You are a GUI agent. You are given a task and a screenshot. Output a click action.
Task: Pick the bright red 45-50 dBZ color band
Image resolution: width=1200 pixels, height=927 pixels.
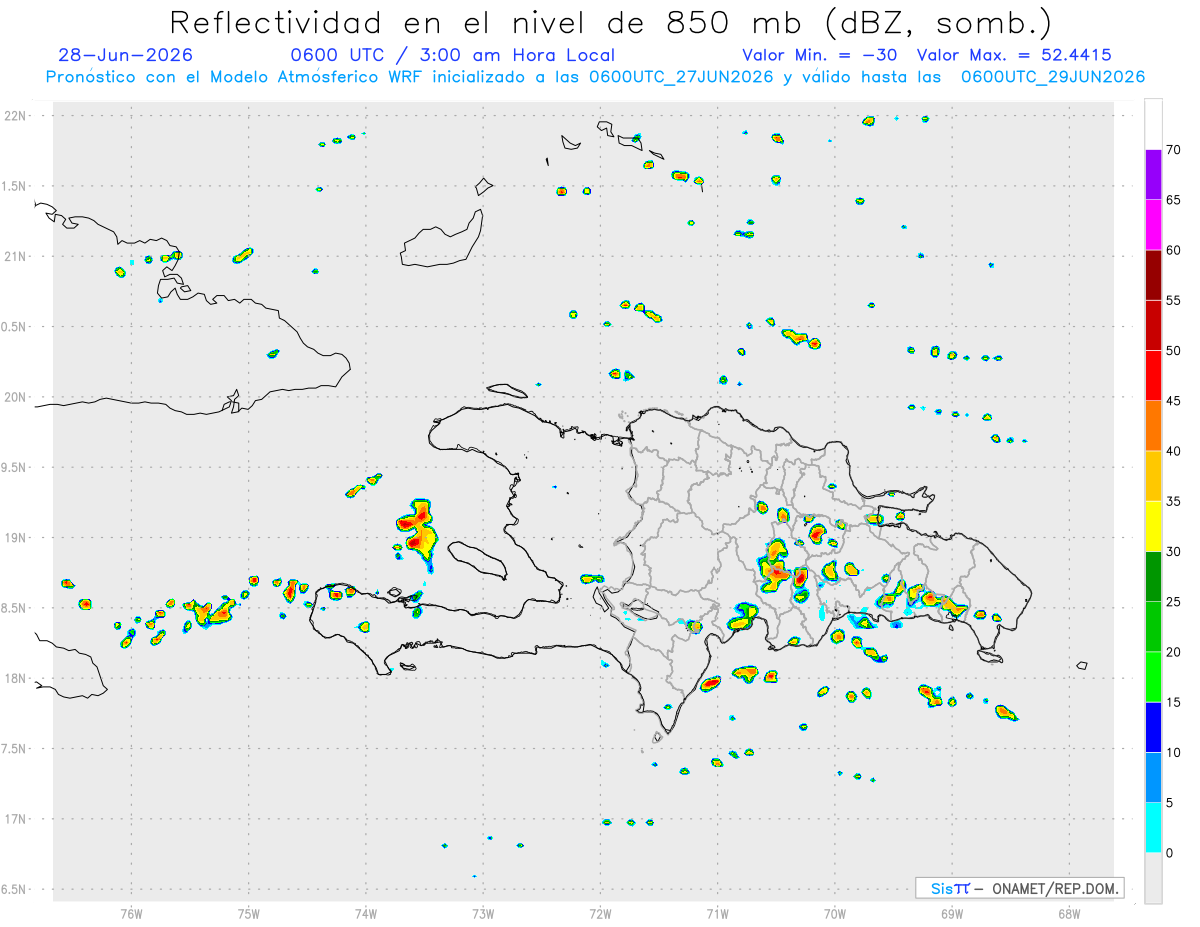coord(1153,376)
